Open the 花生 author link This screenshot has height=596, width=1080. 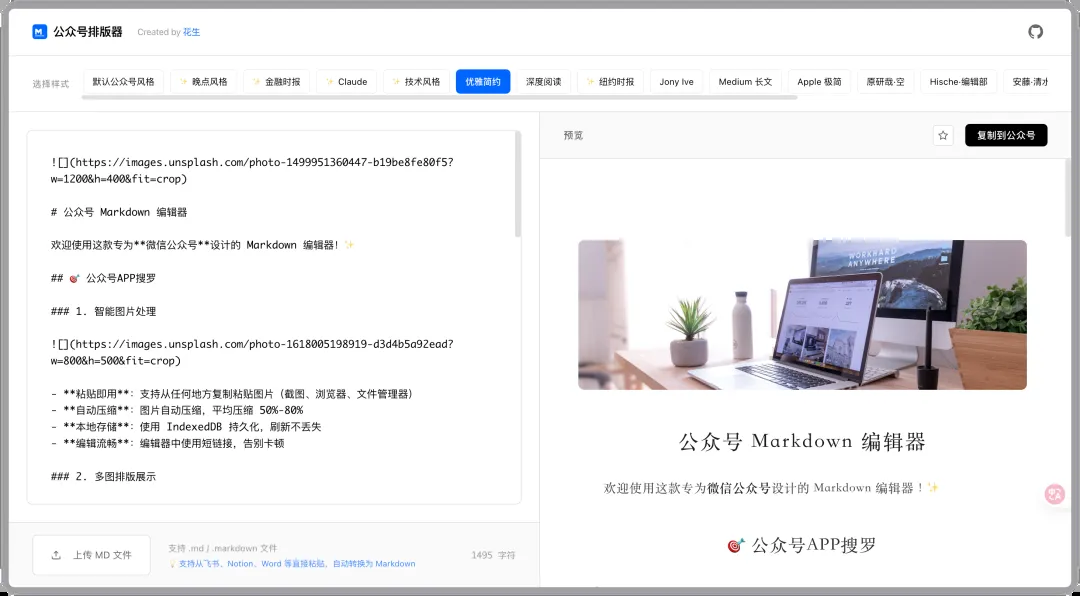coord(191,32)
